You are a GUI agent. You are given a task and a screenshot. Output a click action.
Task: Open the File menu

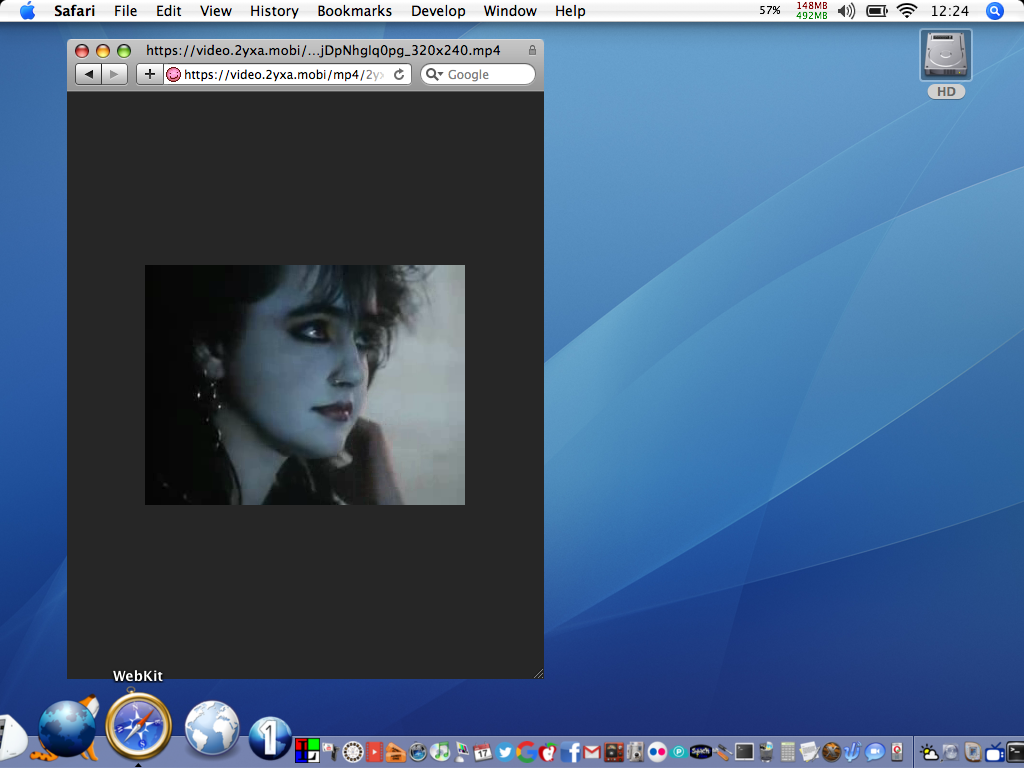click(125, 11)
